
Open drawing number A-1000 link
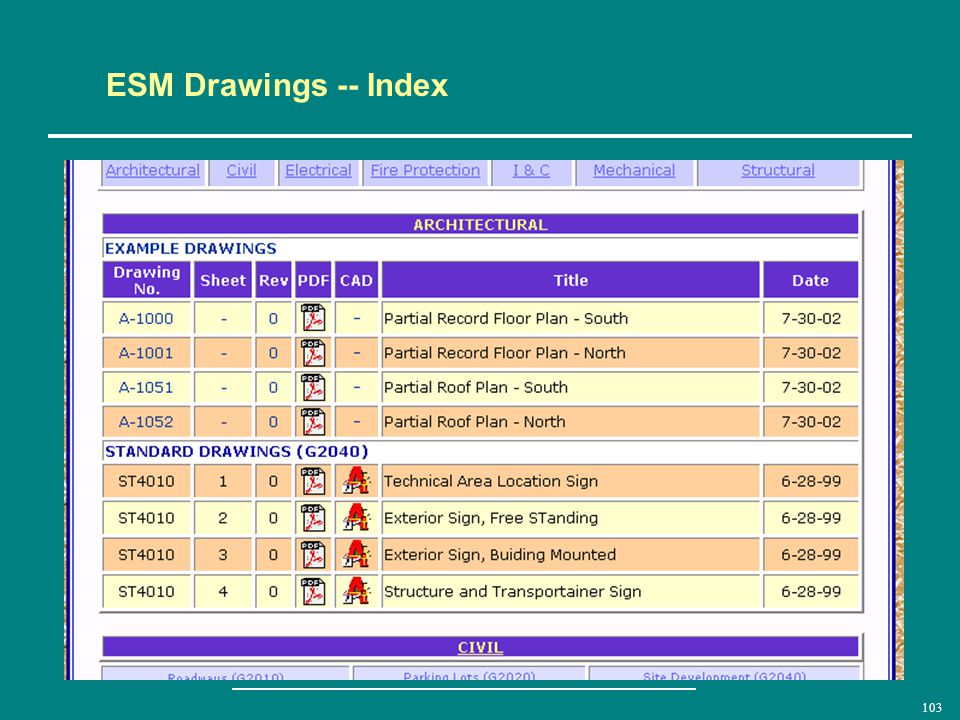146,318
